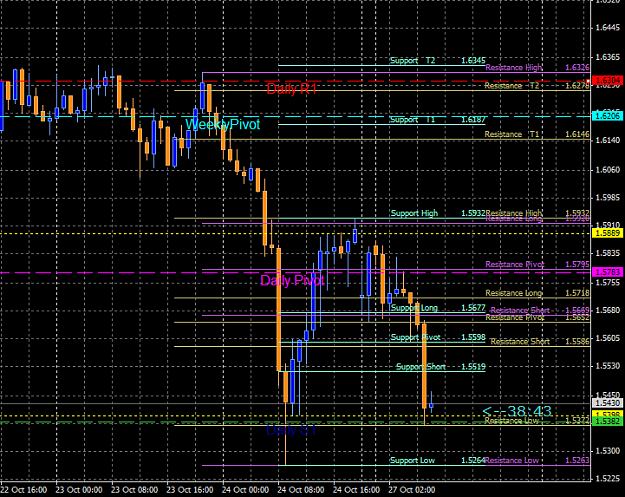Click the Resistance Low value 1.5372
The height and width of the screenshot is (497, 625).
(577, 421)
